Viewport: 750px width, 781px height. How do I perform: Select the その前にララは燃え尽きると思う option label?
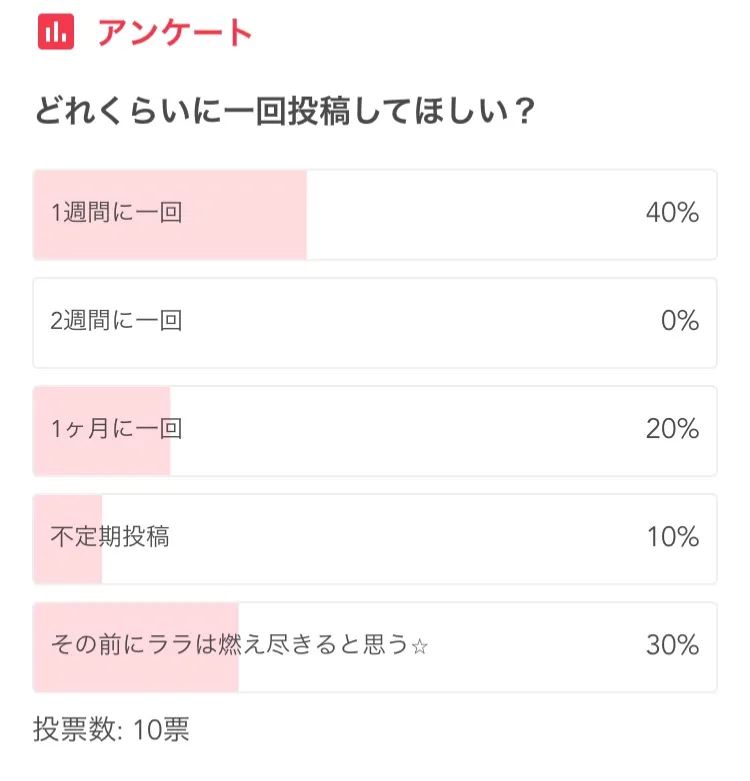point(230,645)
